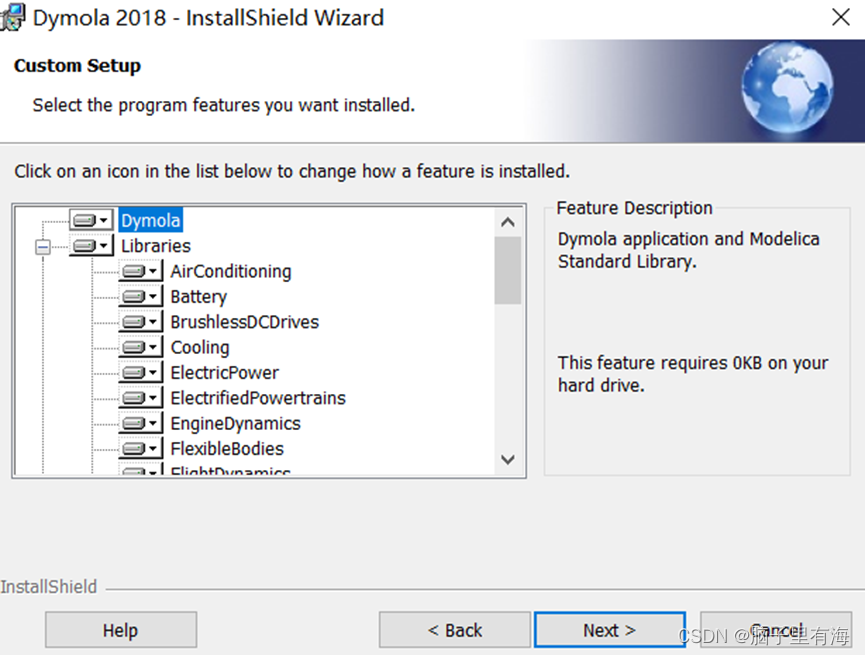Open the Dymola feature install dropdown icon
This screenshot has height=655, width=865.
pos(92,220)
